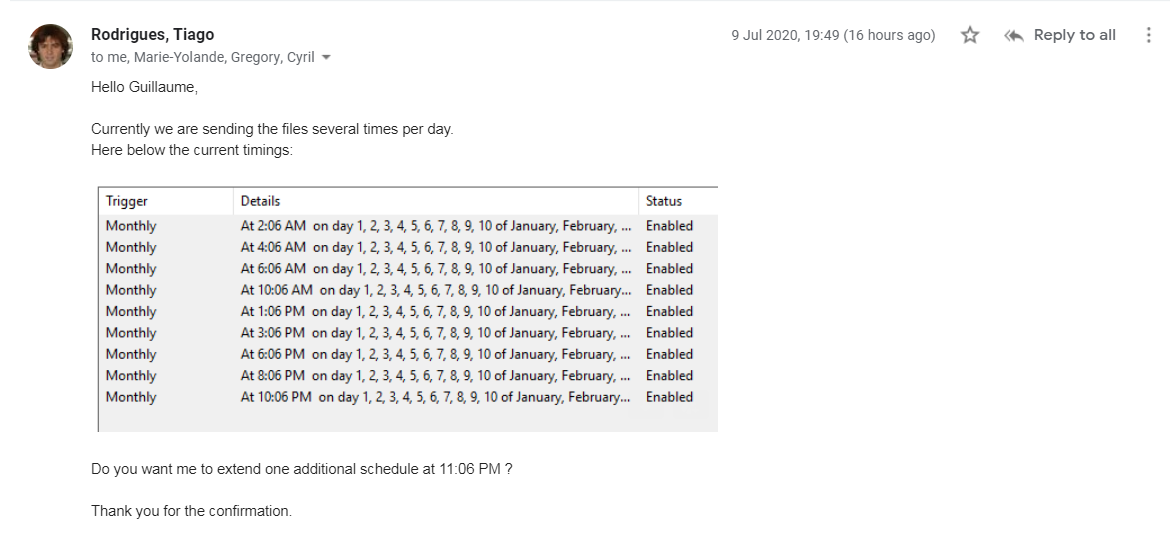Select the 10:06 PM schedule row

coord(435,397)
